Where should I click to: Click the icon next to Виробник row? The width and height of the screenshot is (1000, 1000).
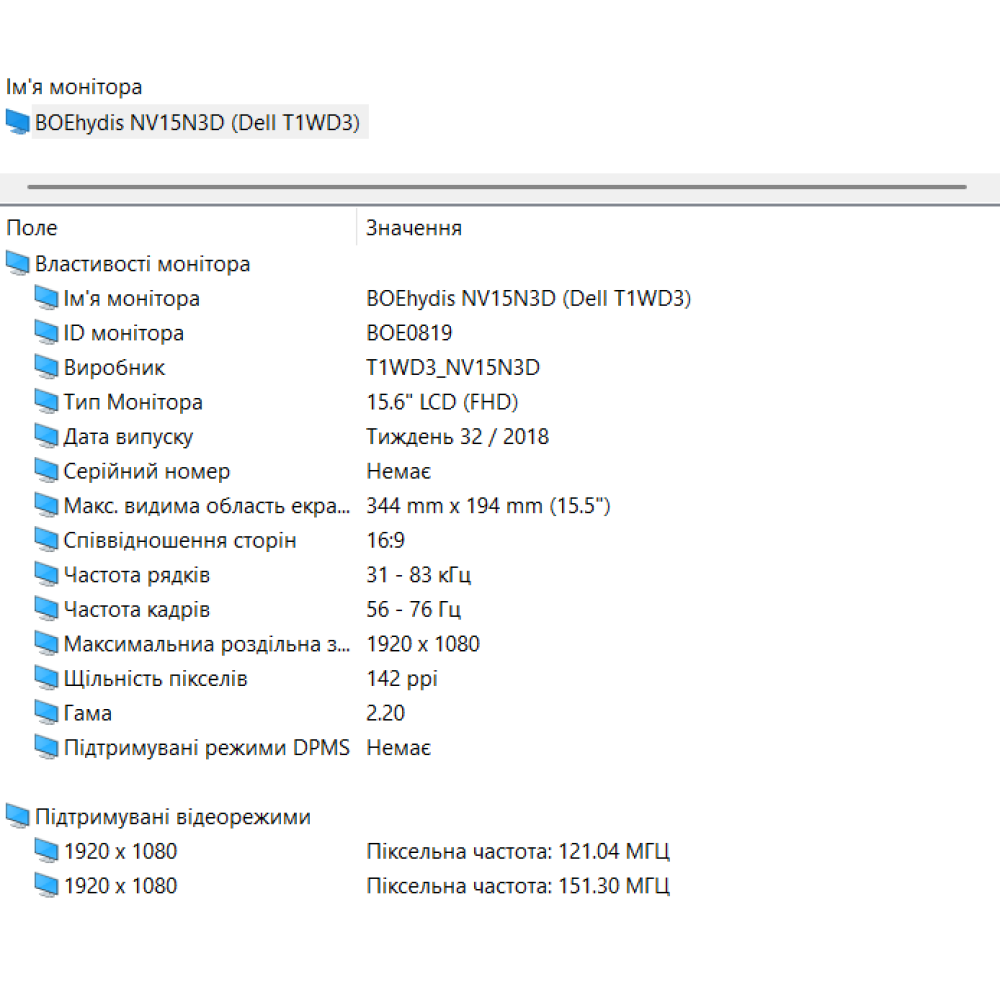pos(46,368)
